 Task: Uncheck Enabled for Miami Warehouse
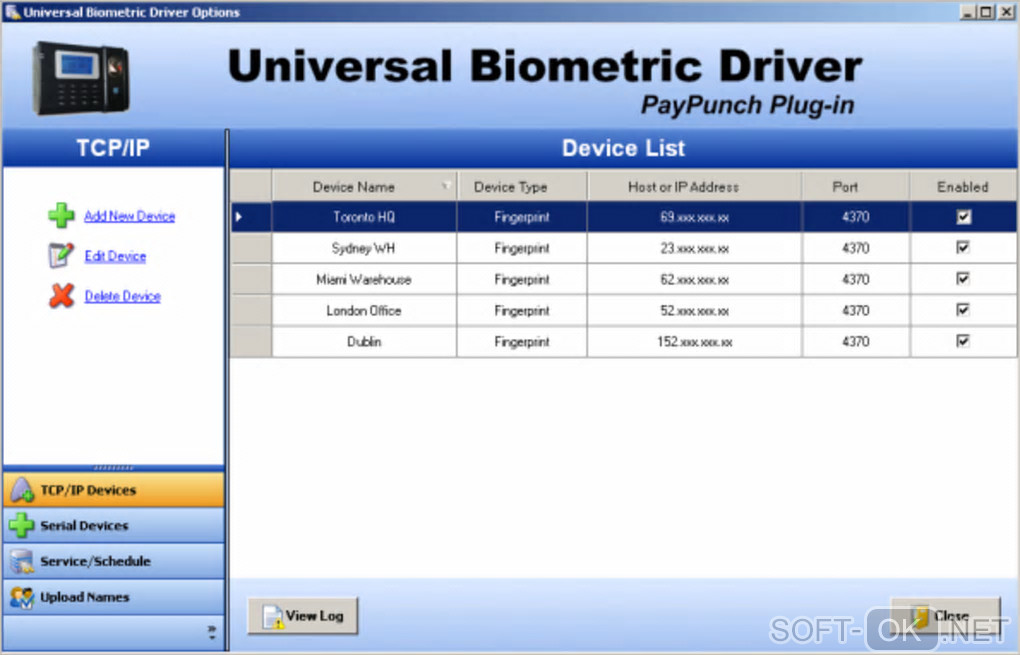pos(963,278)
